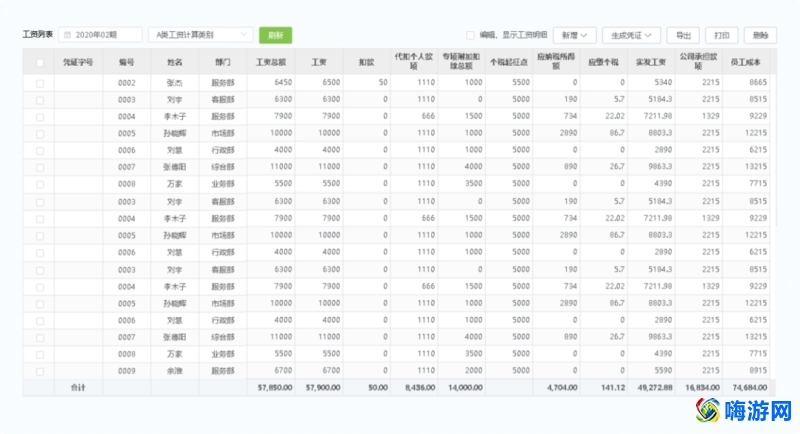The image size is (800, 434).
Task: Expand the 生成凭证 dropdown button
Action: 631,35
